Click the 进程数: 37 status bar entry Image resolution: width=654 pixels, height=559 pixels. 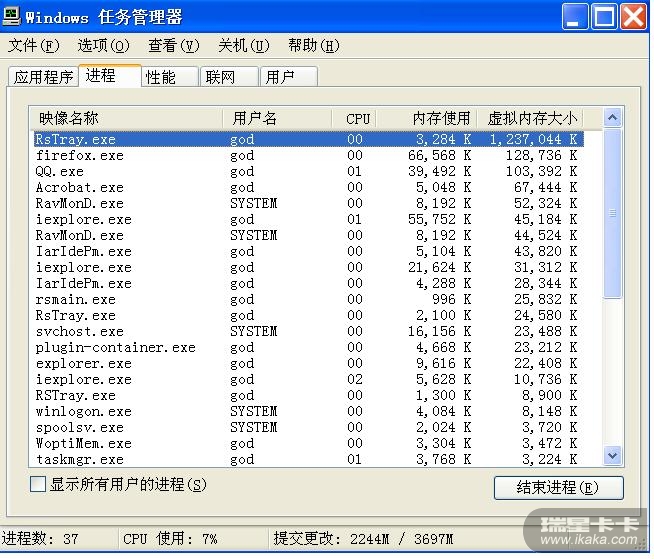tap(40, 538)
